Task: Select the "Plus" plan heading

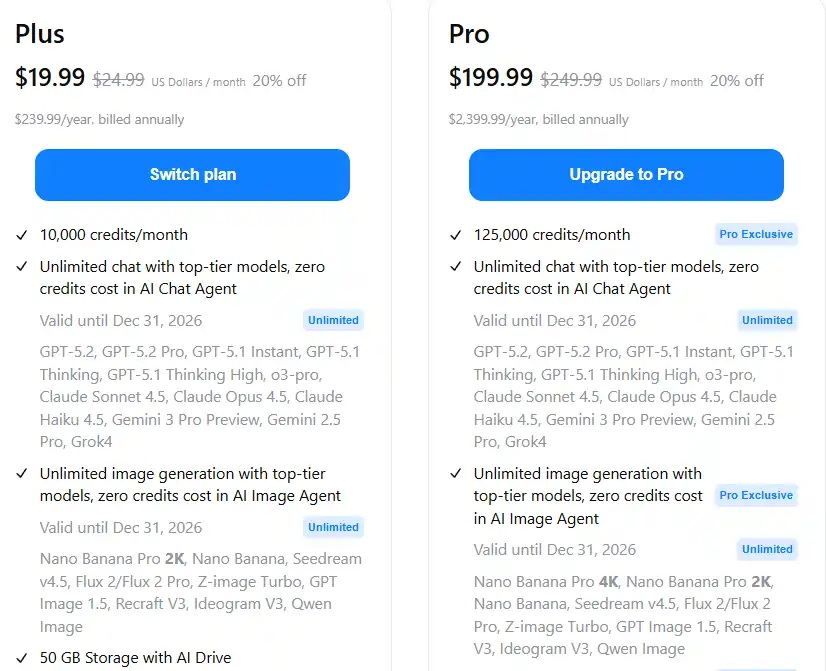Action: [39, 34]
